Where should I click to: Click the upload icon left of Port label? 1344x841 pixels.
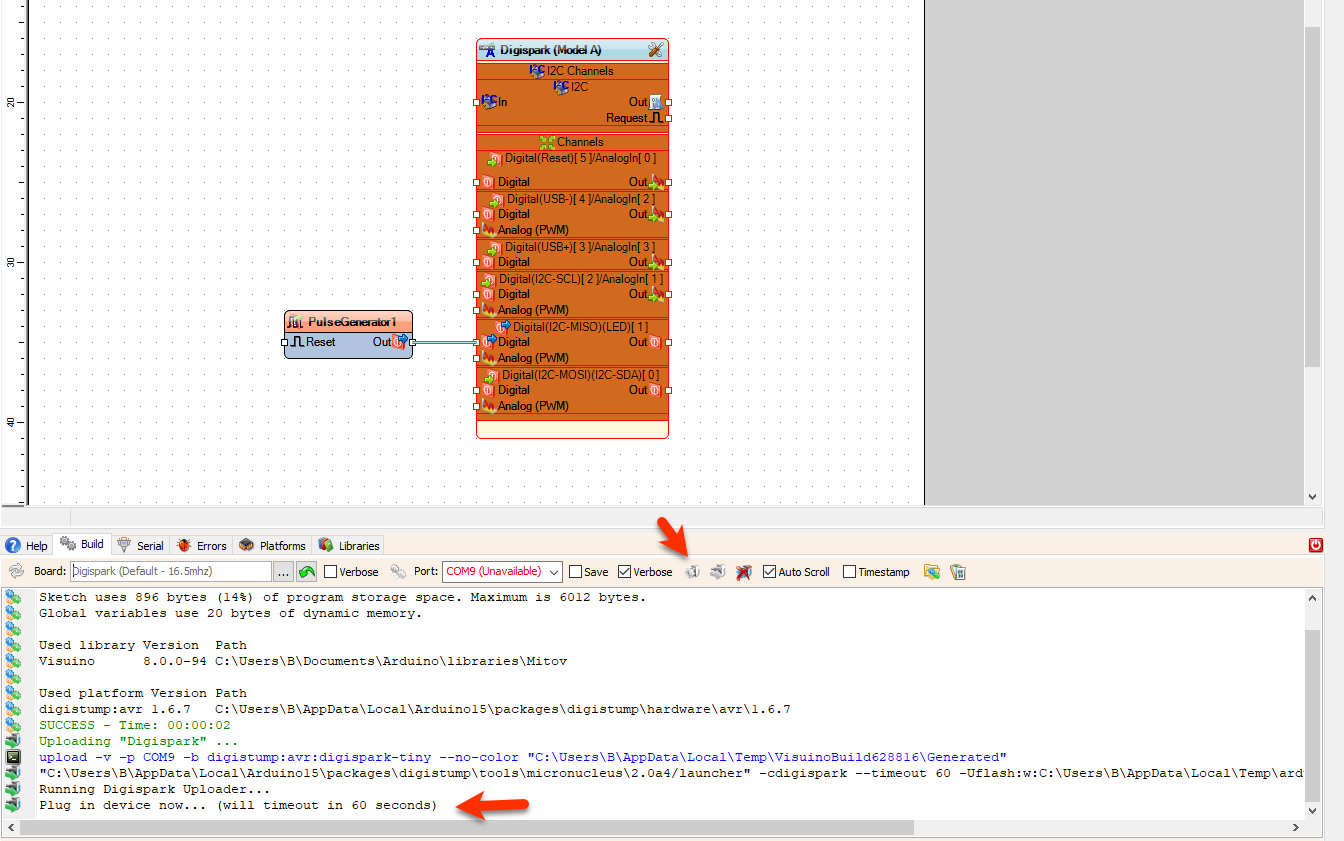(398, 572)
